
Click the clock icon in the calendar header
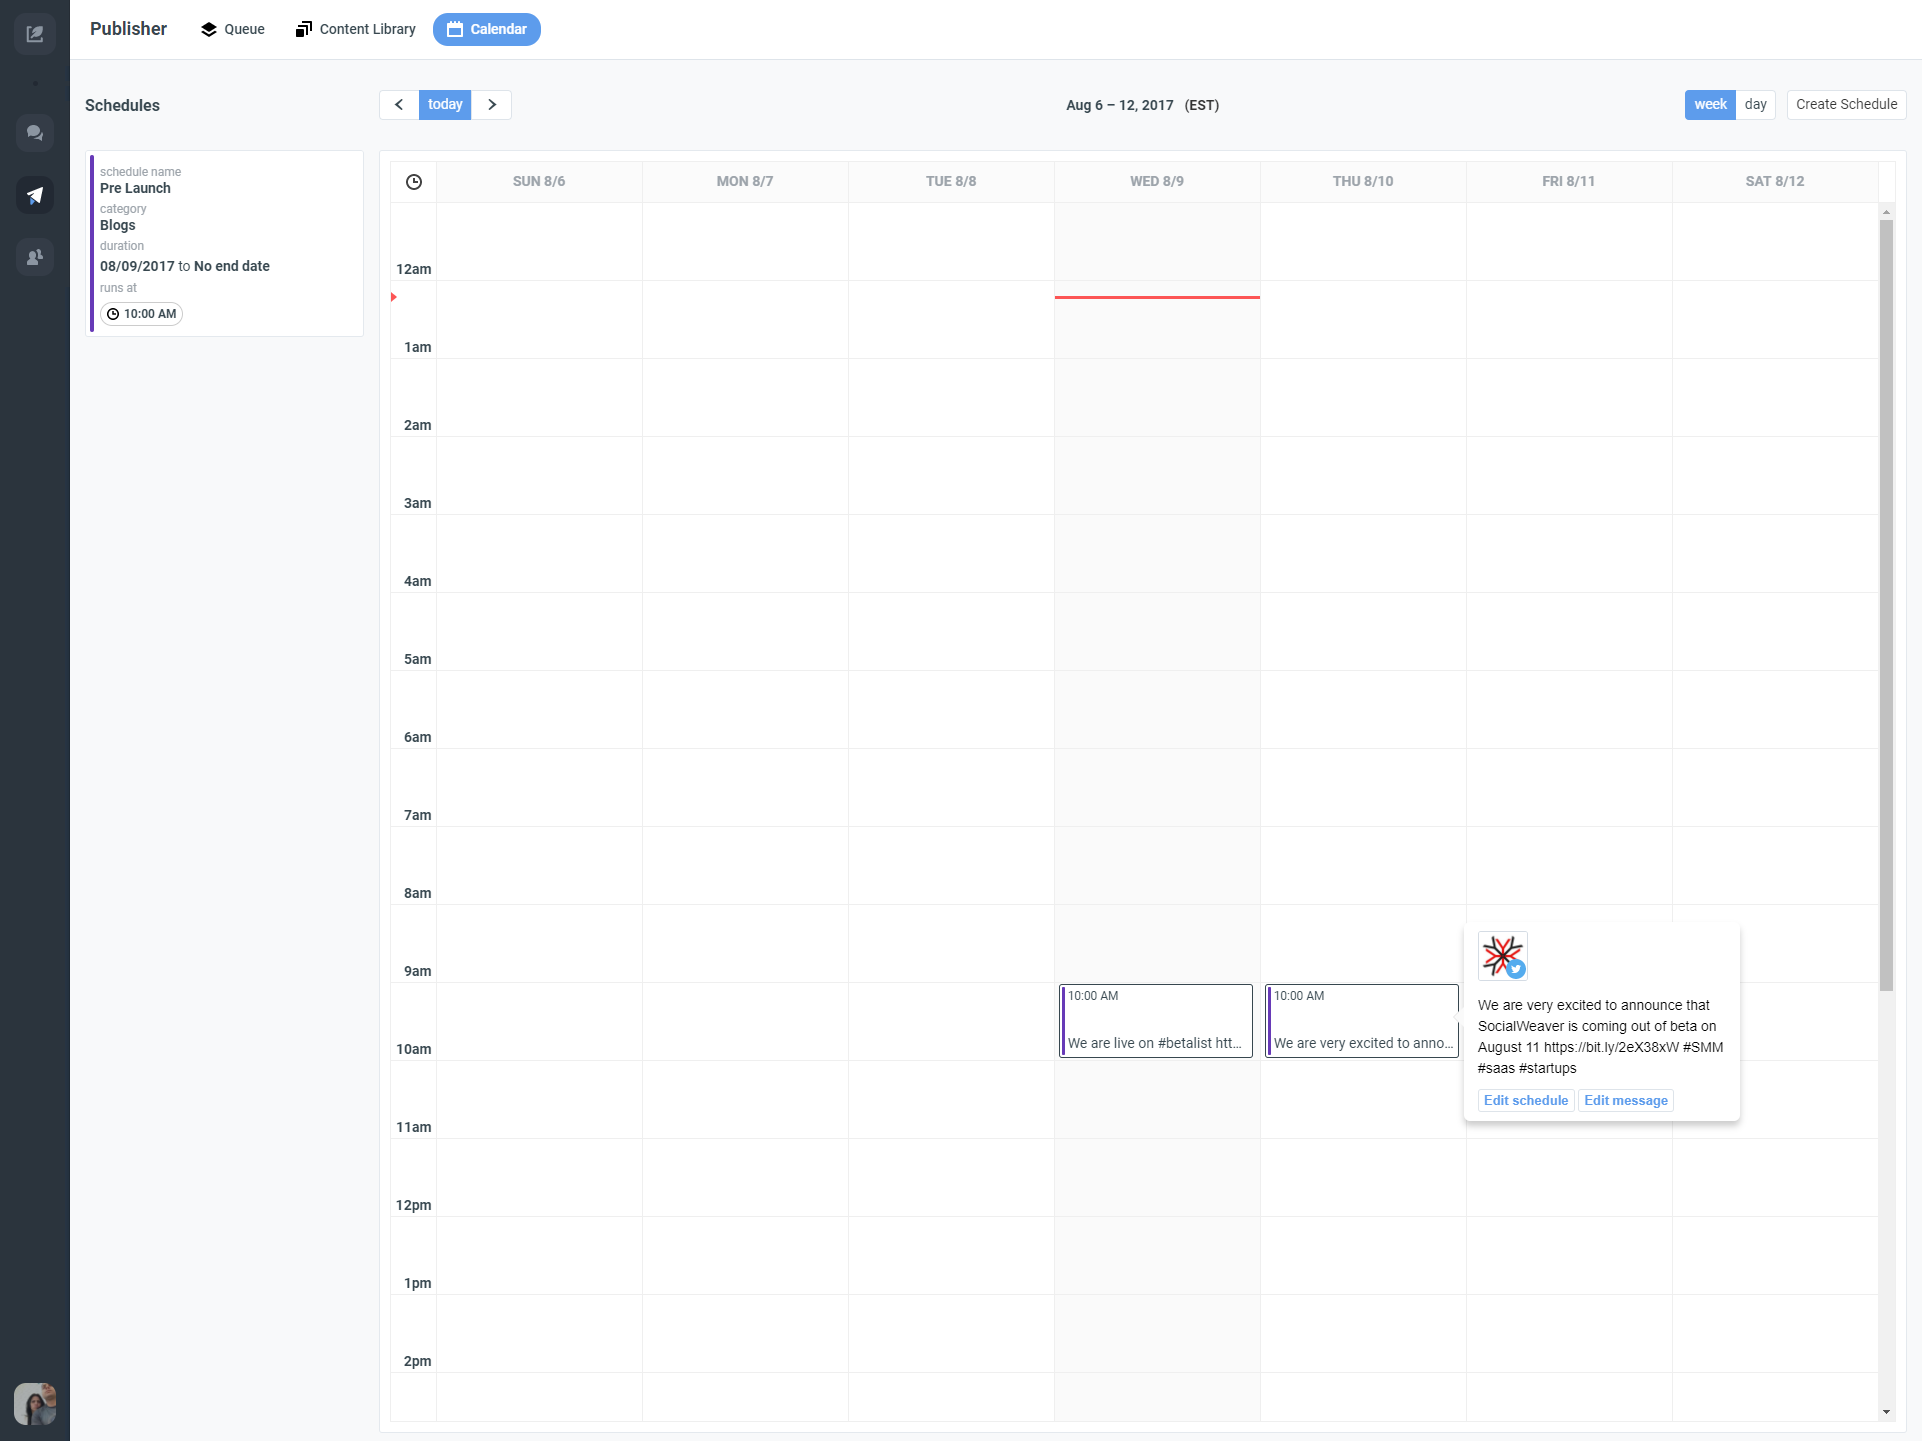click(413, 182)
